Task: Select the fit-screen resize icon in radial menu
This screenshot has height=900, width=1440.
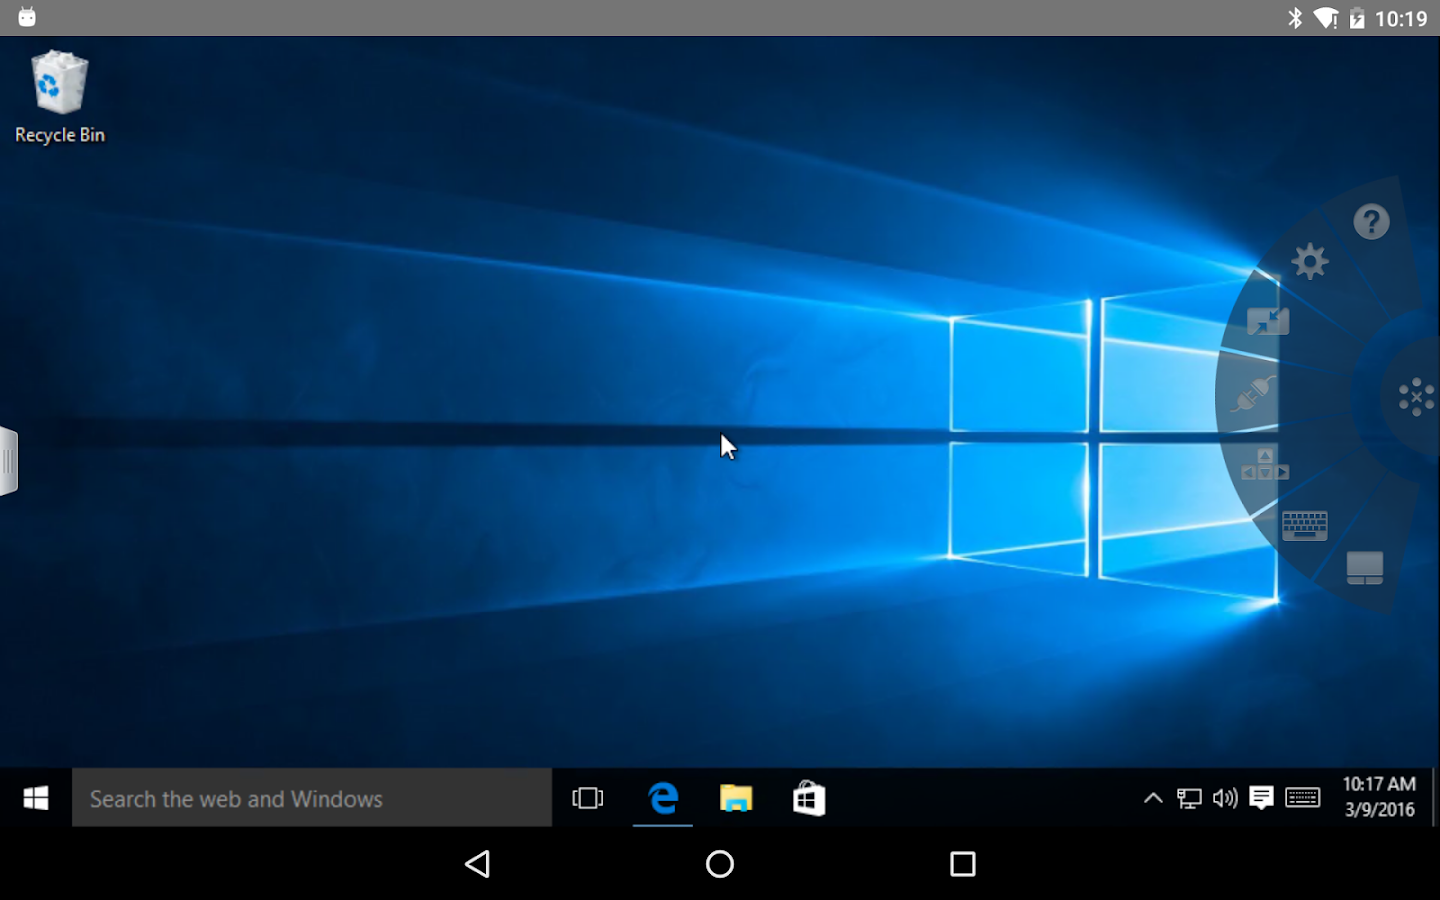Action: coord(1268,321)
